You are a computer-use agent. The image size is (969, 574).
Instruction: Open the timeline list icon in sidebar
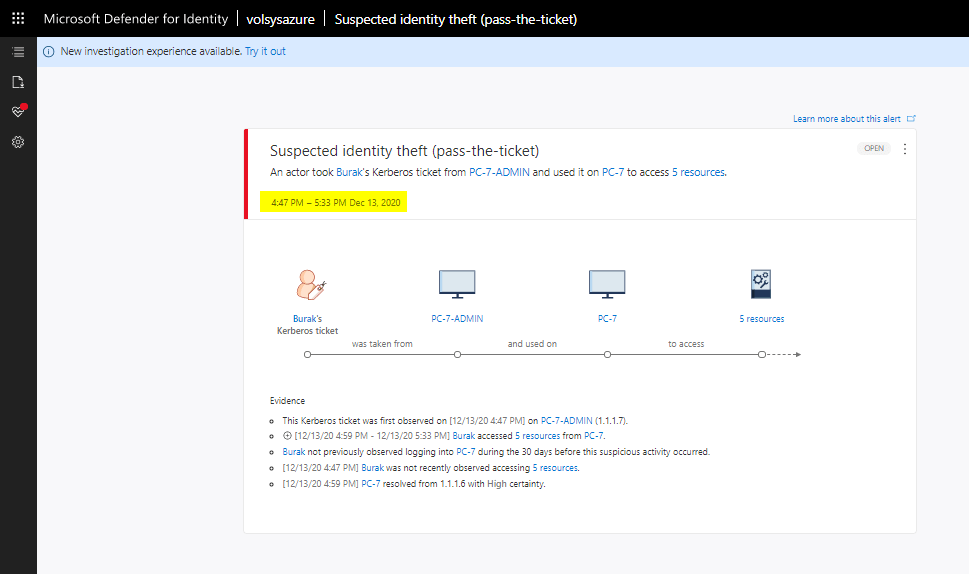click(x=18, y=52)
